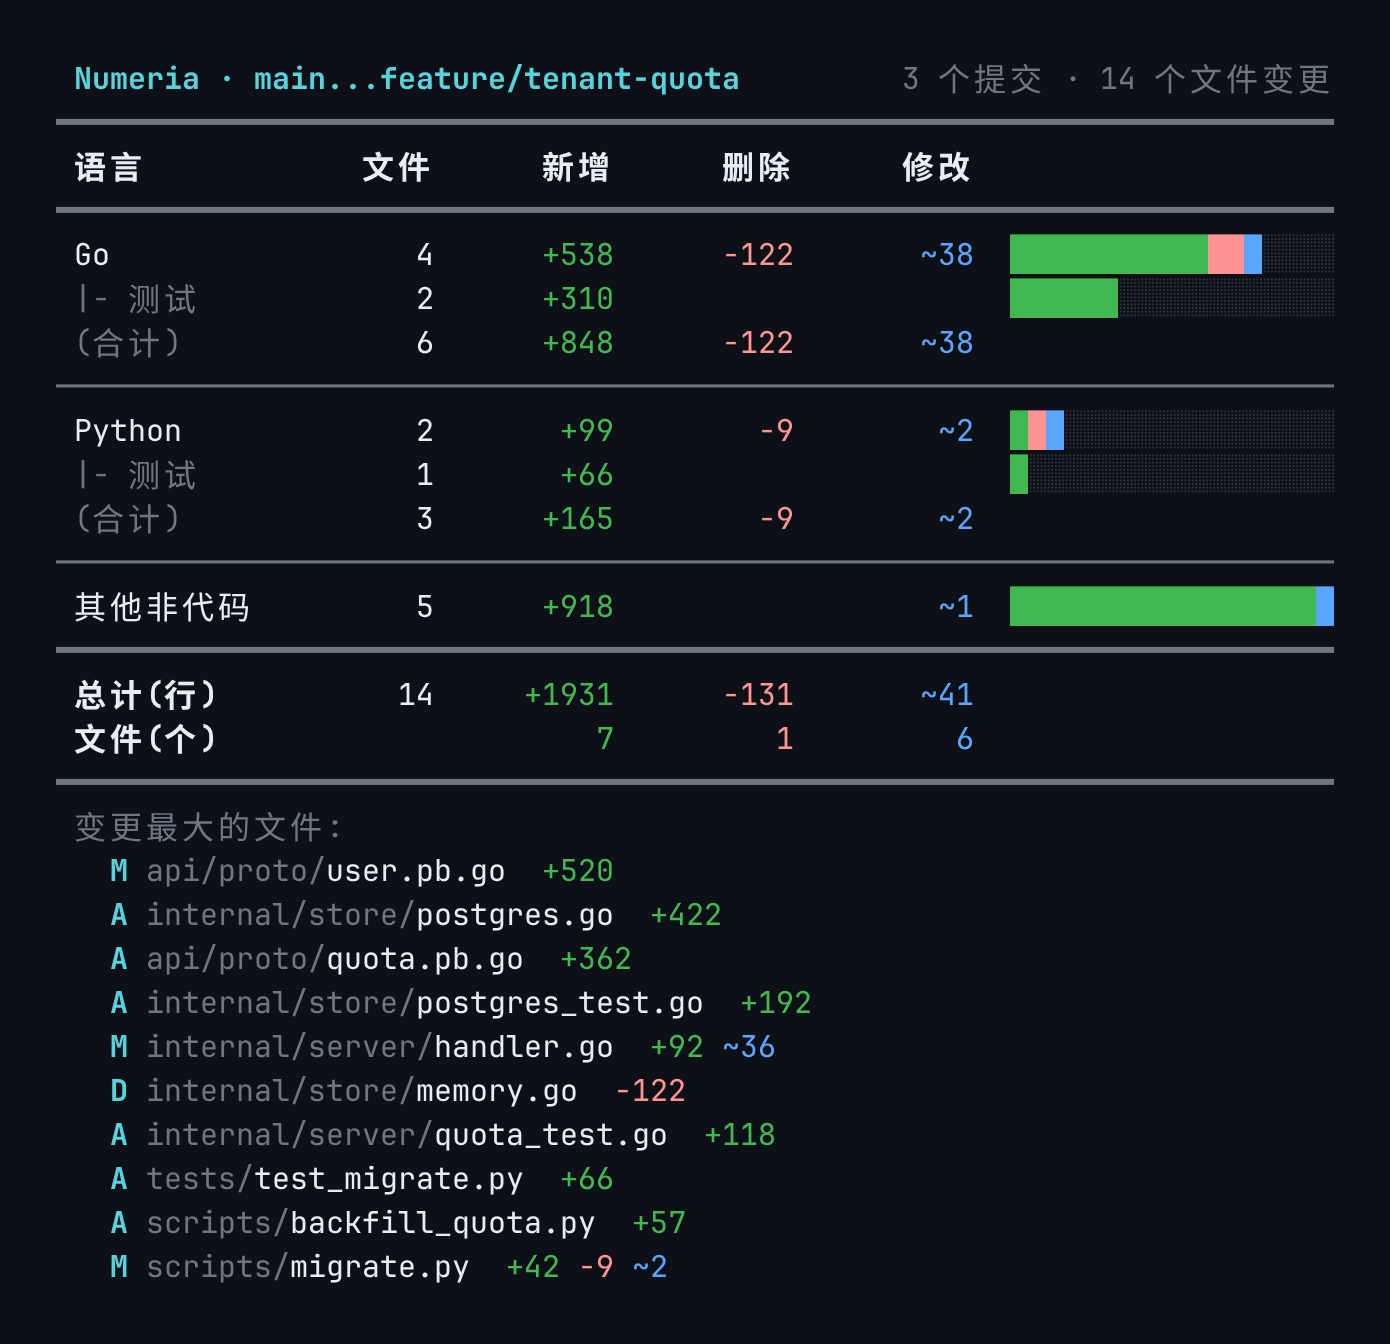
Task: Select the 其他非代码 row label
Action: coord(162,607)
